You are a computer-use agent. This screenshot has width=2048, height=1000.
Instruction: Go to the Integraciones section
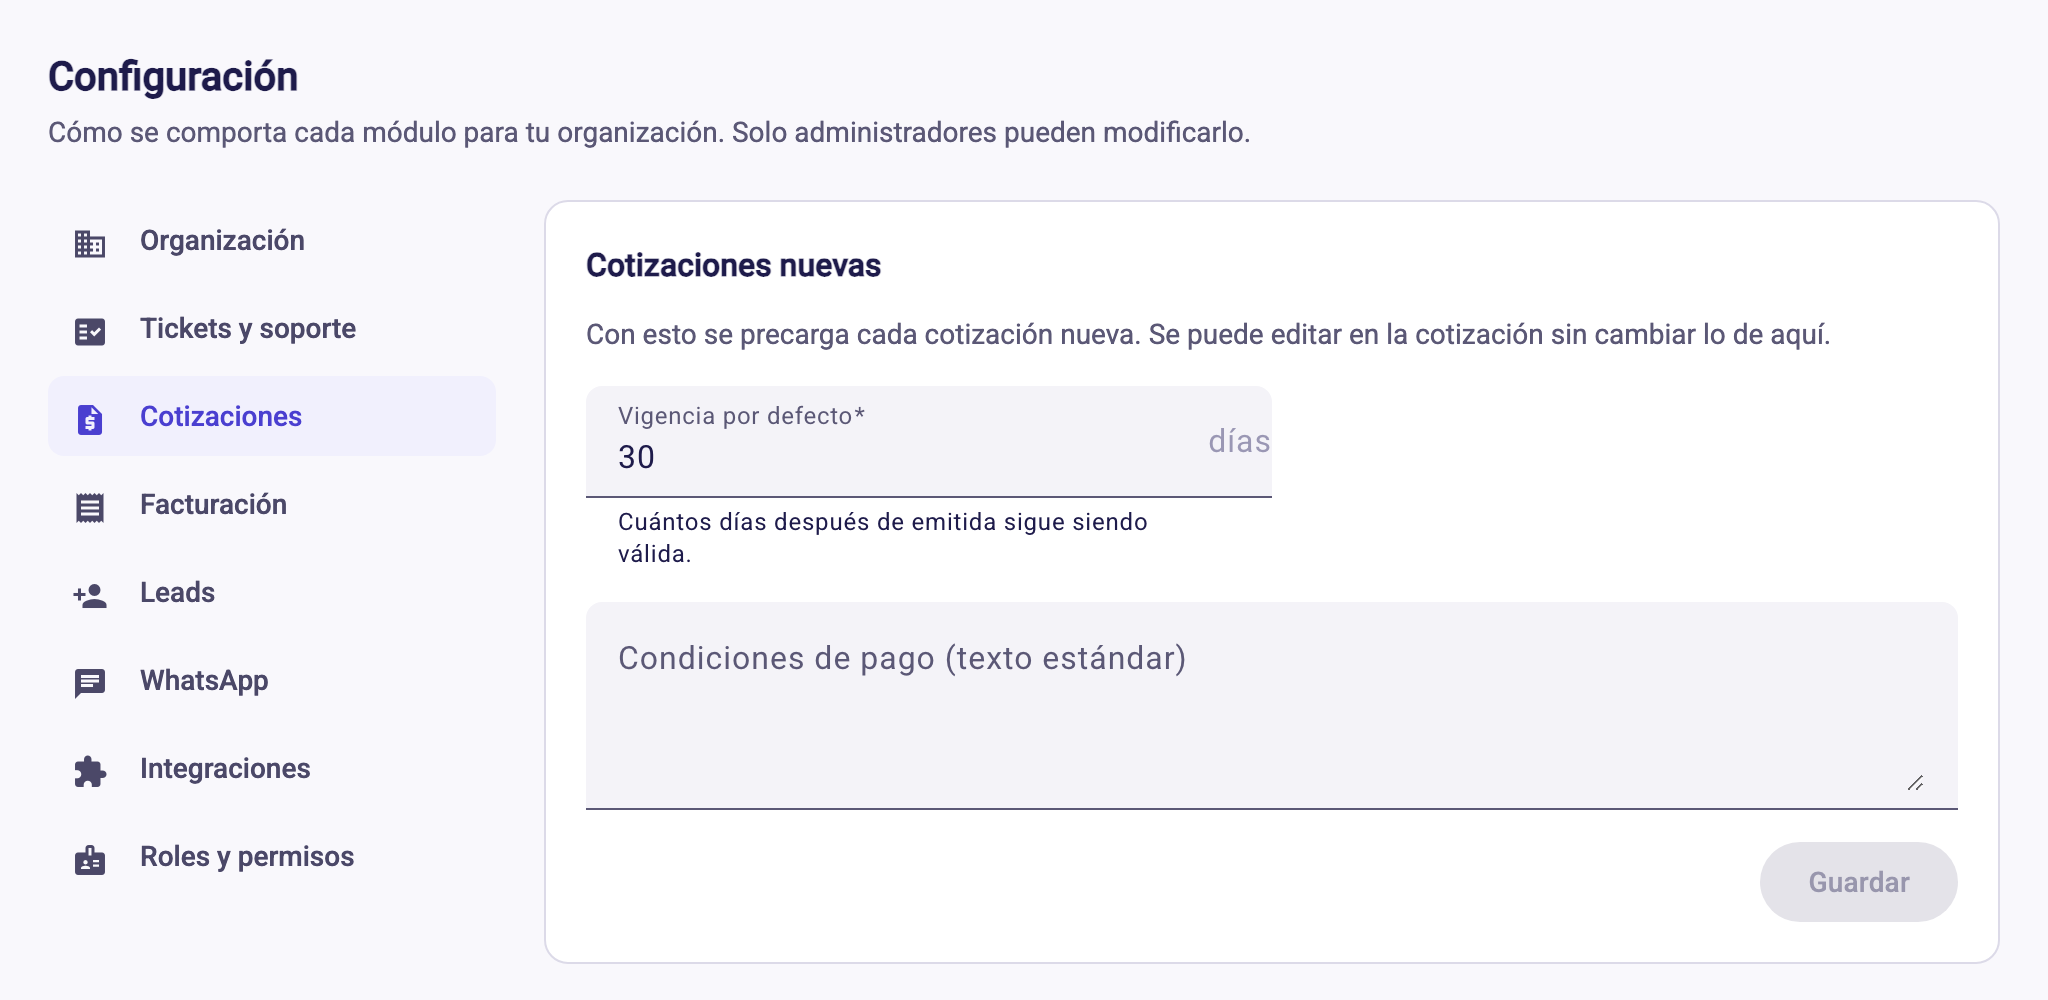tap(272, 768)
